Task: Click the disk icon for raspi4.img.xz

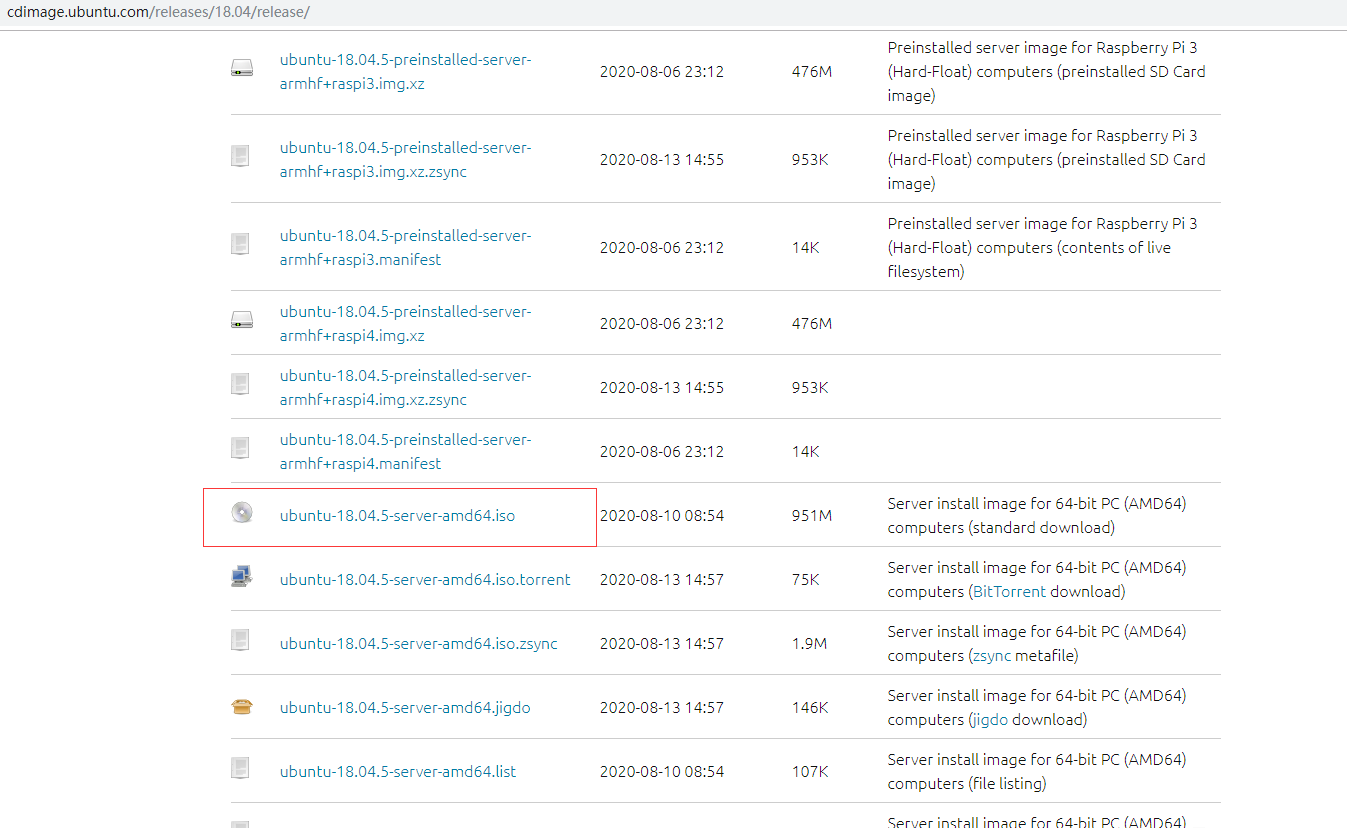Action: [x=242, y=320]
